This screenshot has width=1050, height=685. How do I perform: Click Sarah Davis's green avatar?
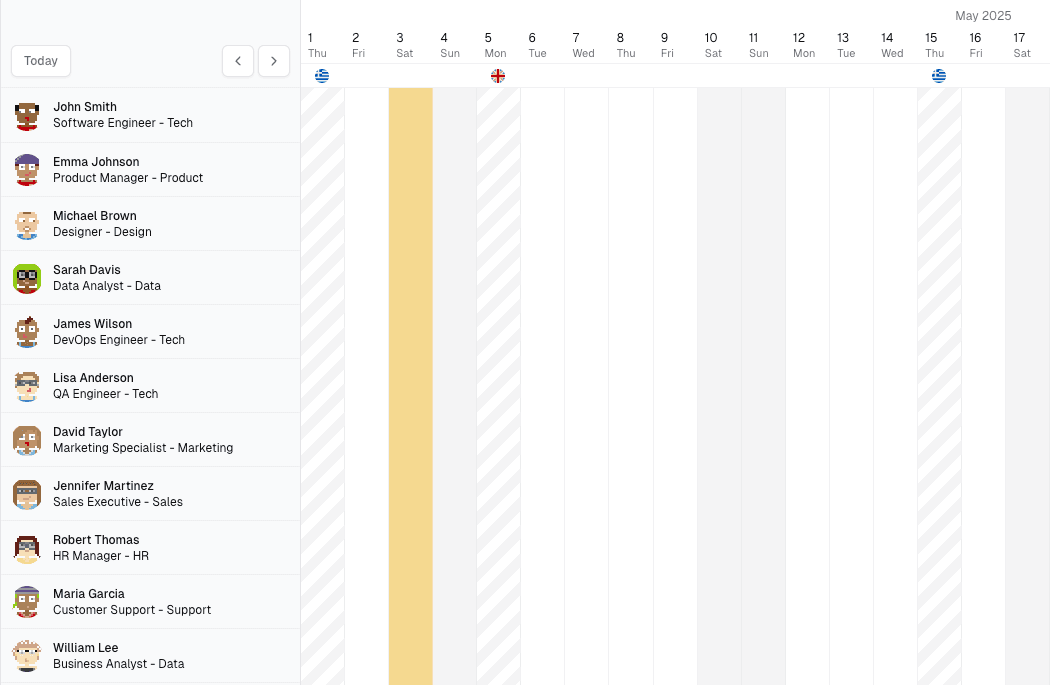click(x=27, y=278)
